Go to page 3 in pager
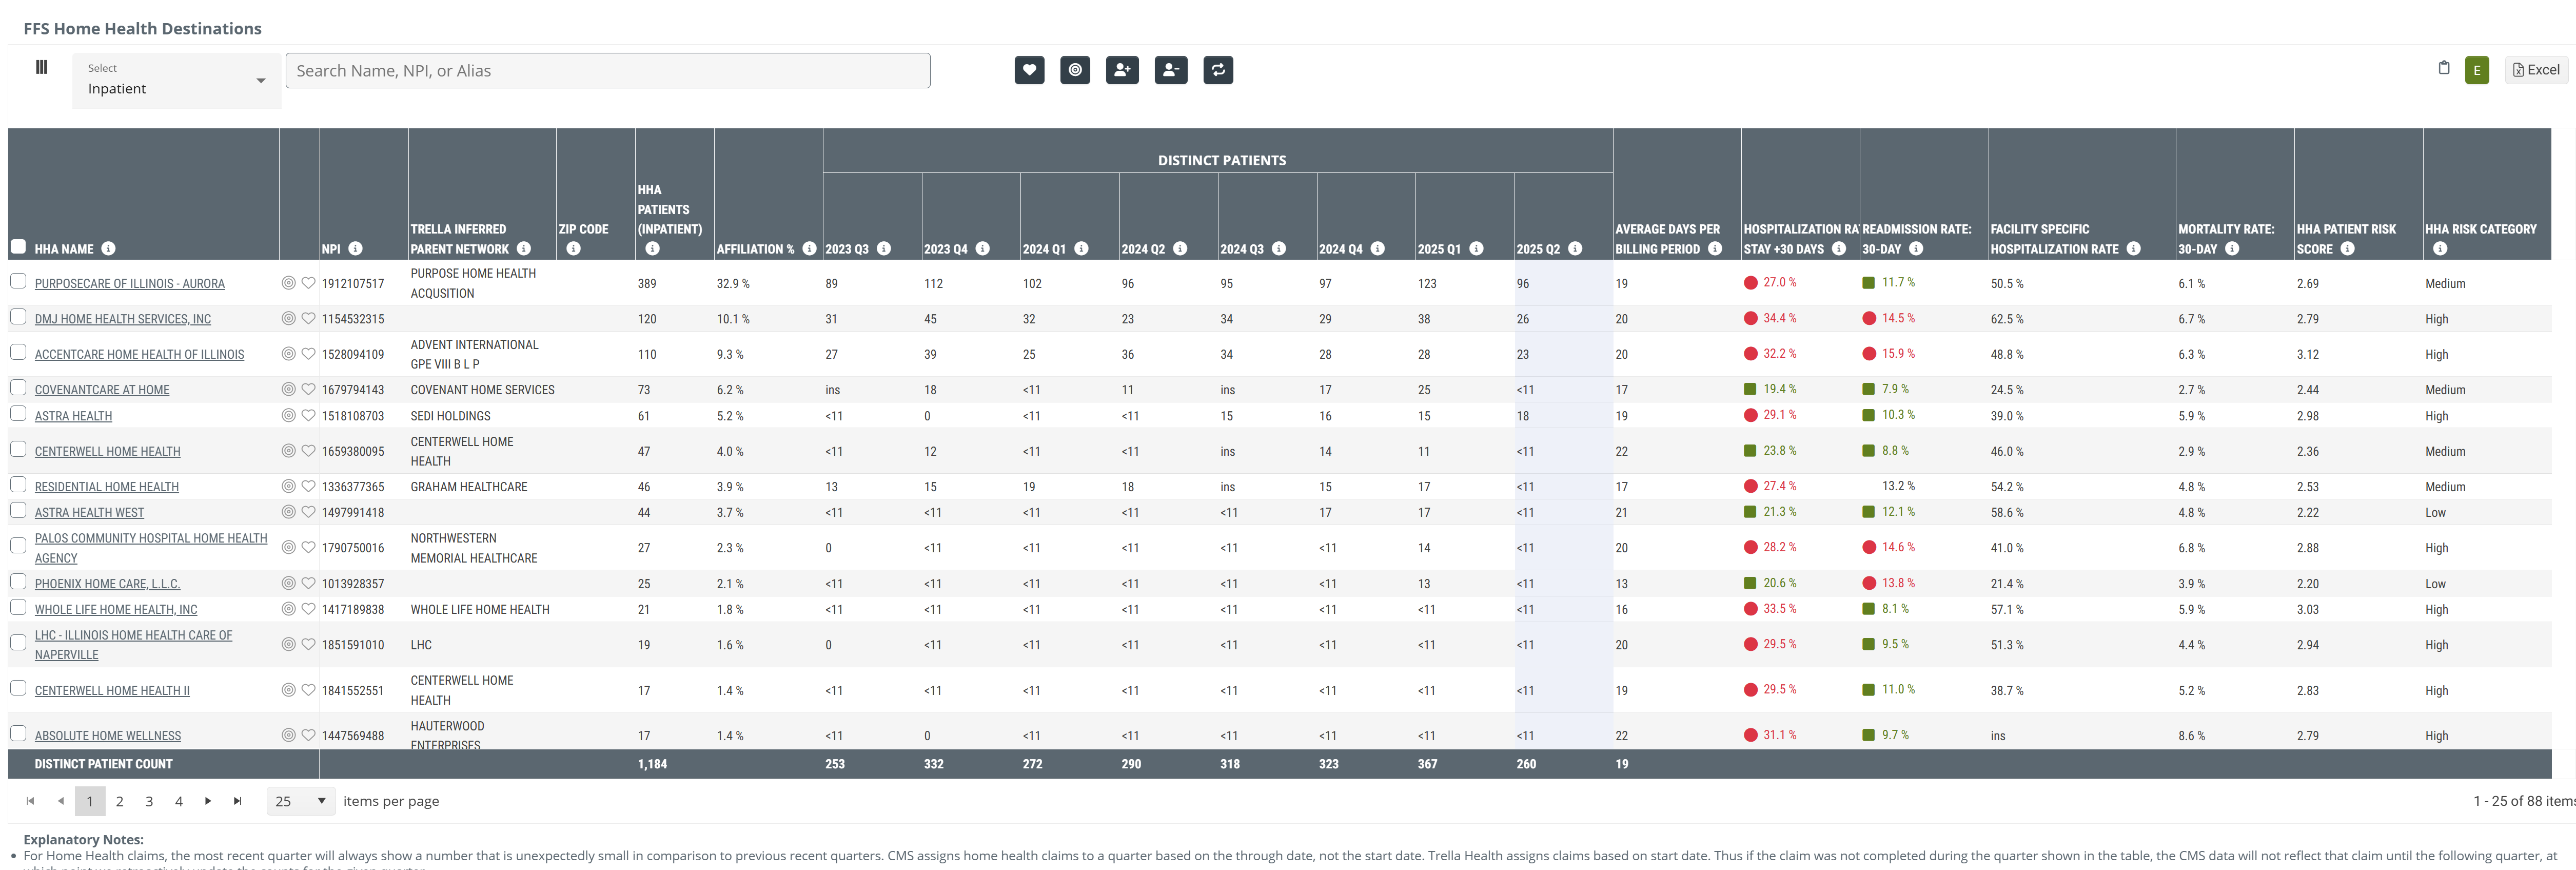This screenshot has width=2576, height=870. tap(149, 801)
